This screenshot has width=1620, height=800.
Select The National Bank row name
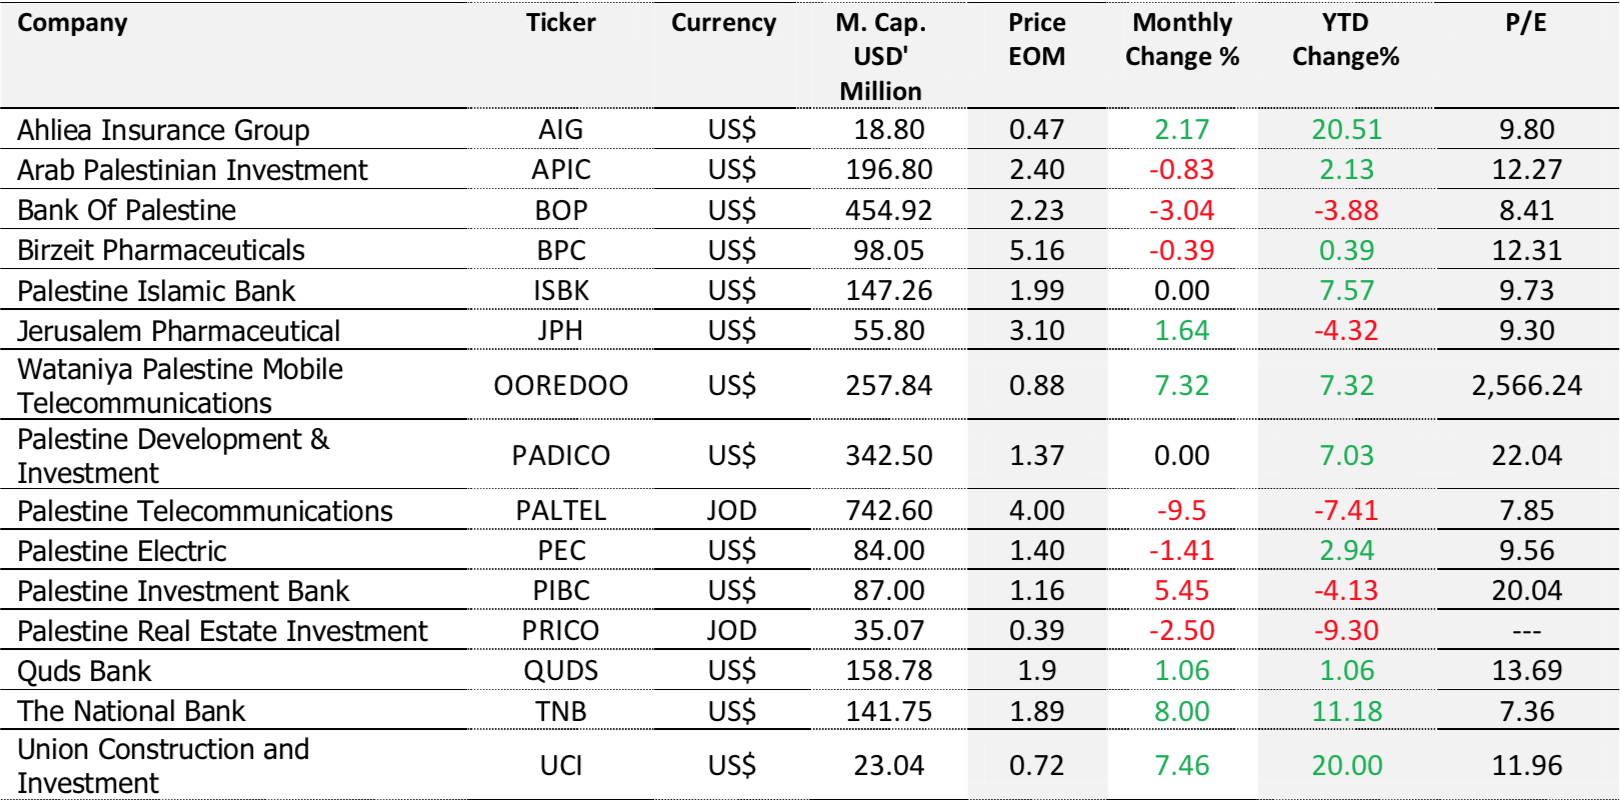click(x=131, y=711)
